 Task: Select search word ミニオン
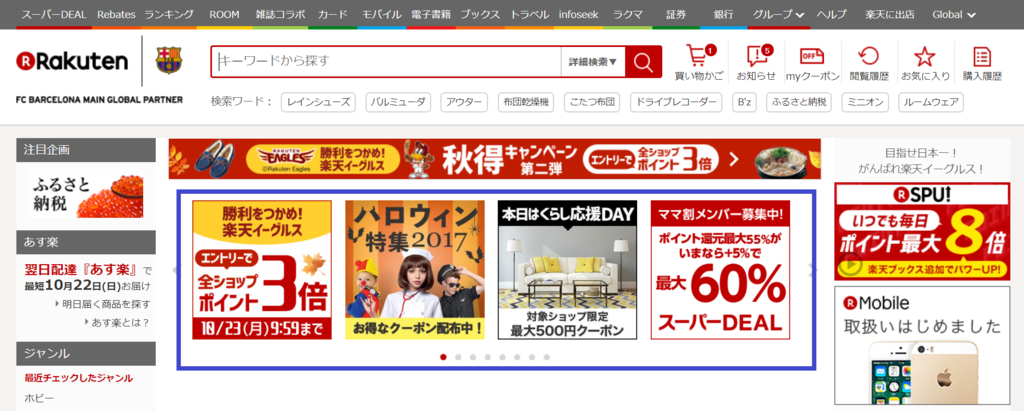[x=865, y=102]
